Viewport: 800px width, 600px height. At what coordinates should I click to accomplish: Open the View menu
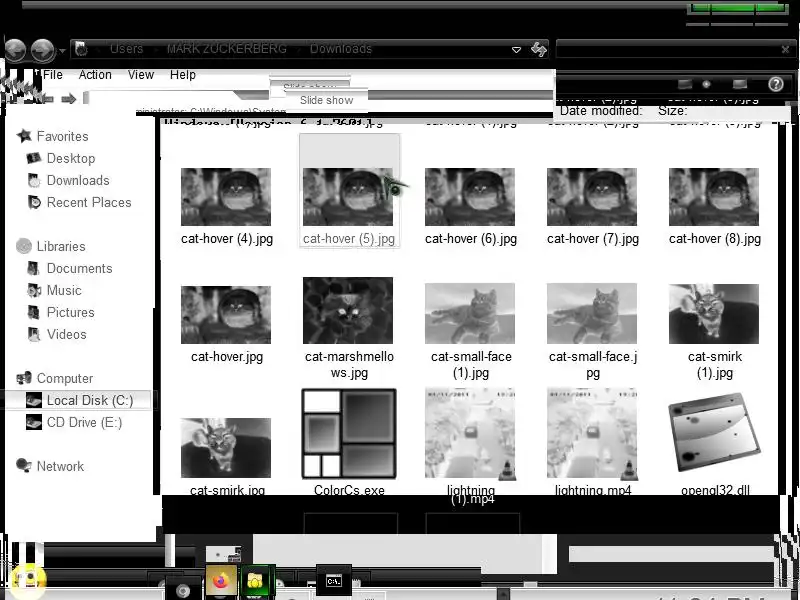click(141, 75)
